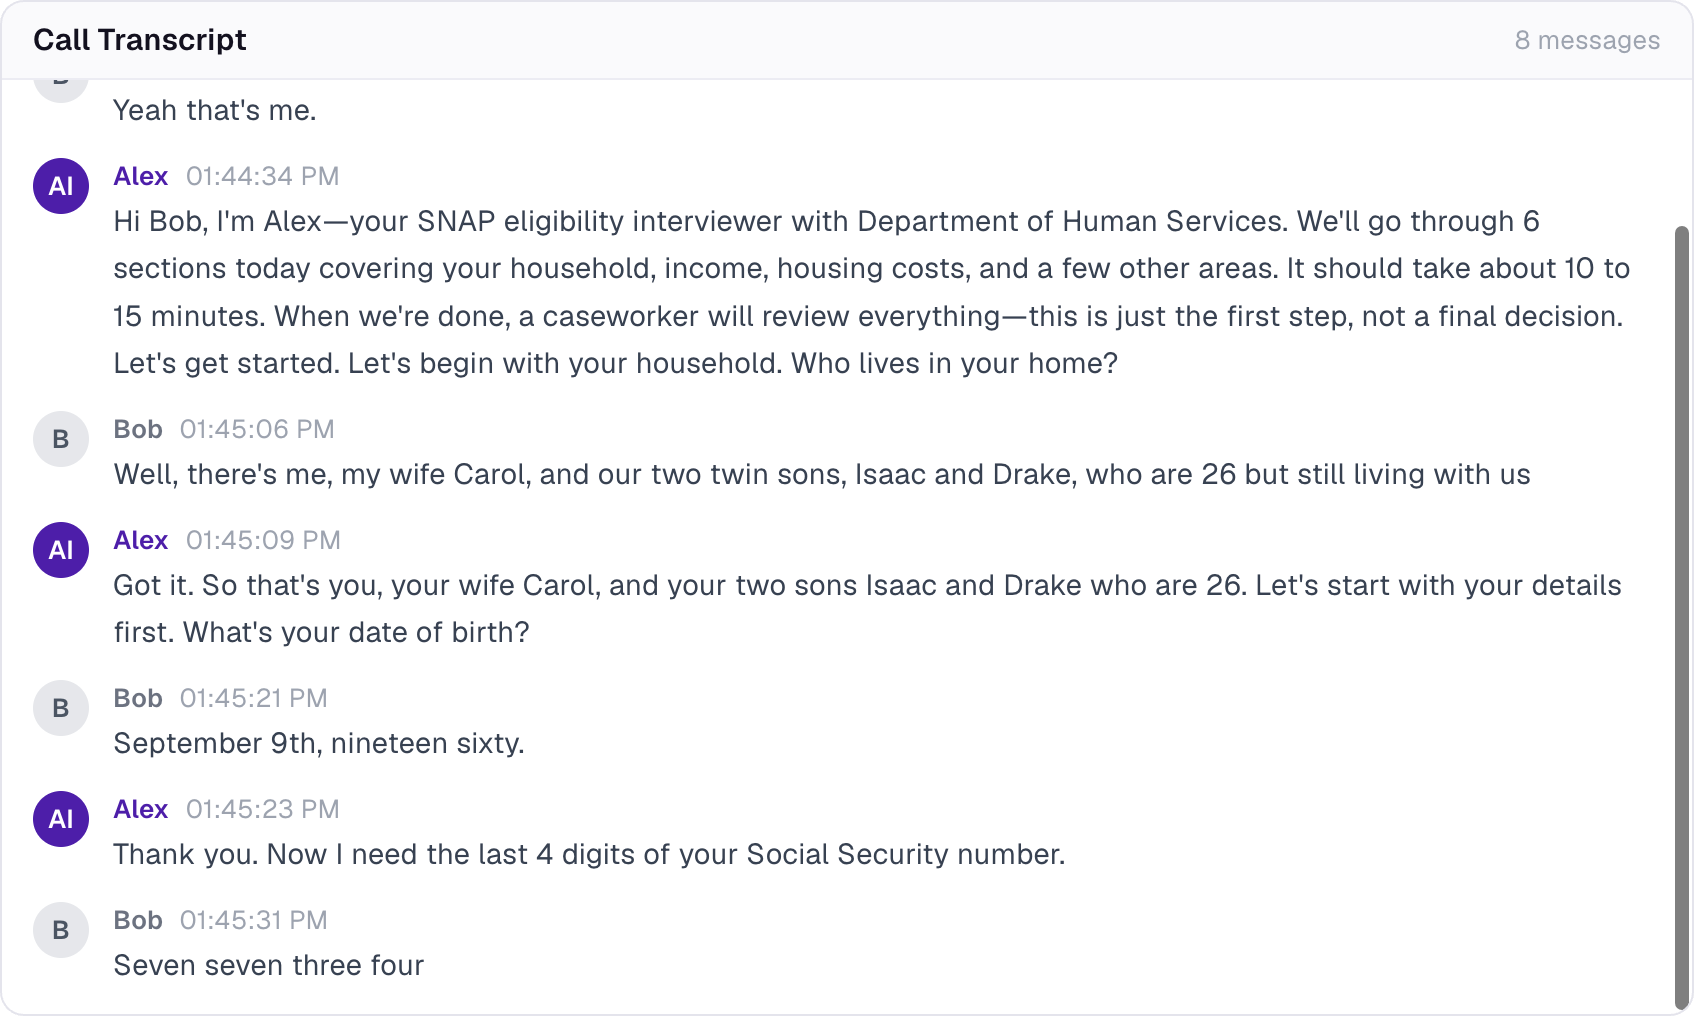Click the 01:45:23 PM timestamp
1694x1016 pixels.
click(x=263, y=809)
